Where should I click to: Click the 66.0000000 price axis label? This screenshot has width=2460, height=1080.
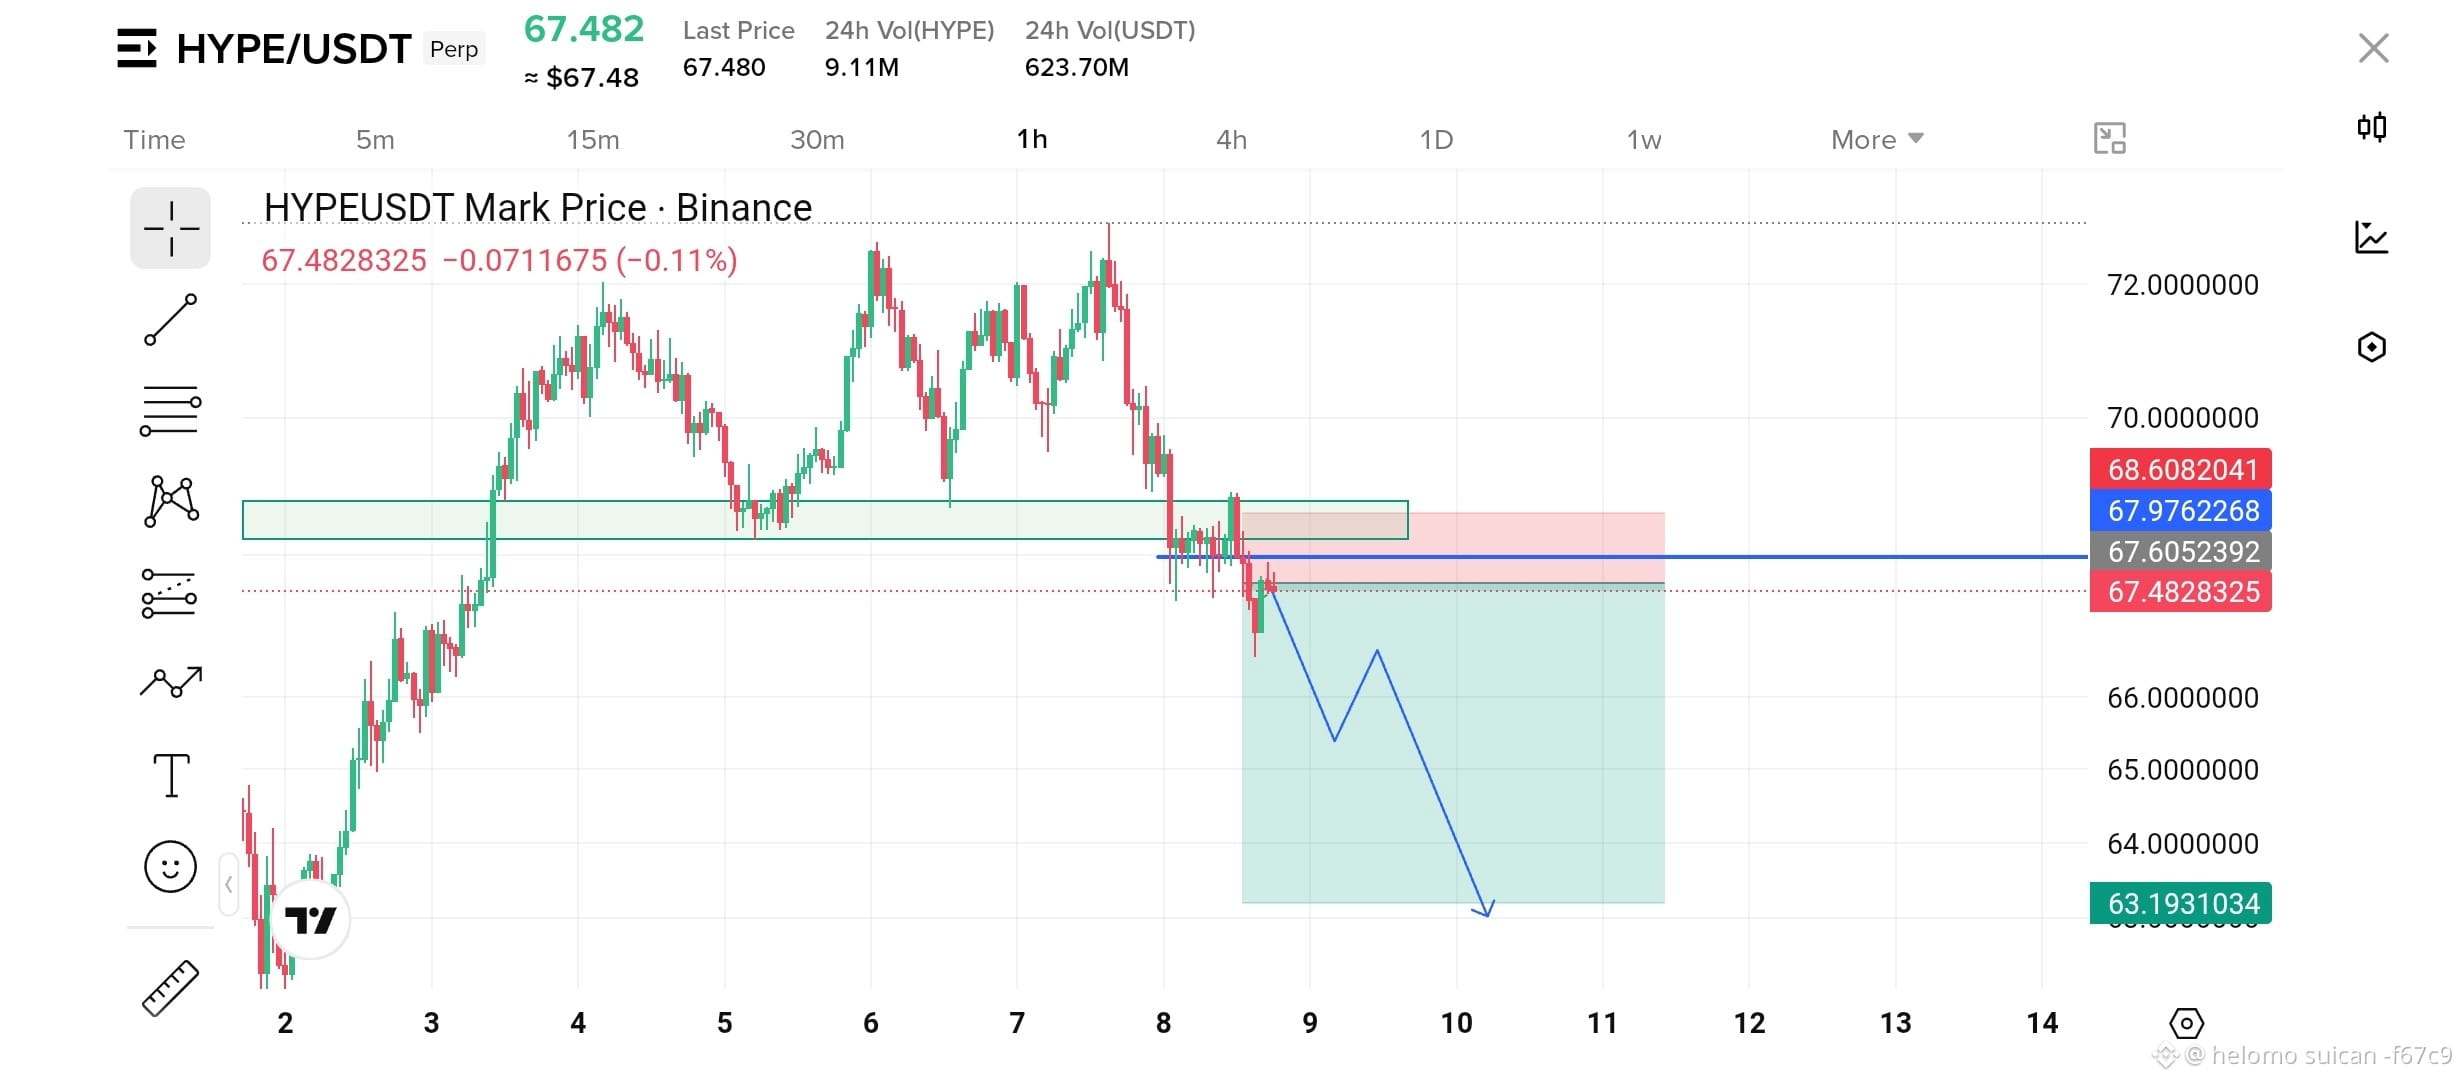2183,697
